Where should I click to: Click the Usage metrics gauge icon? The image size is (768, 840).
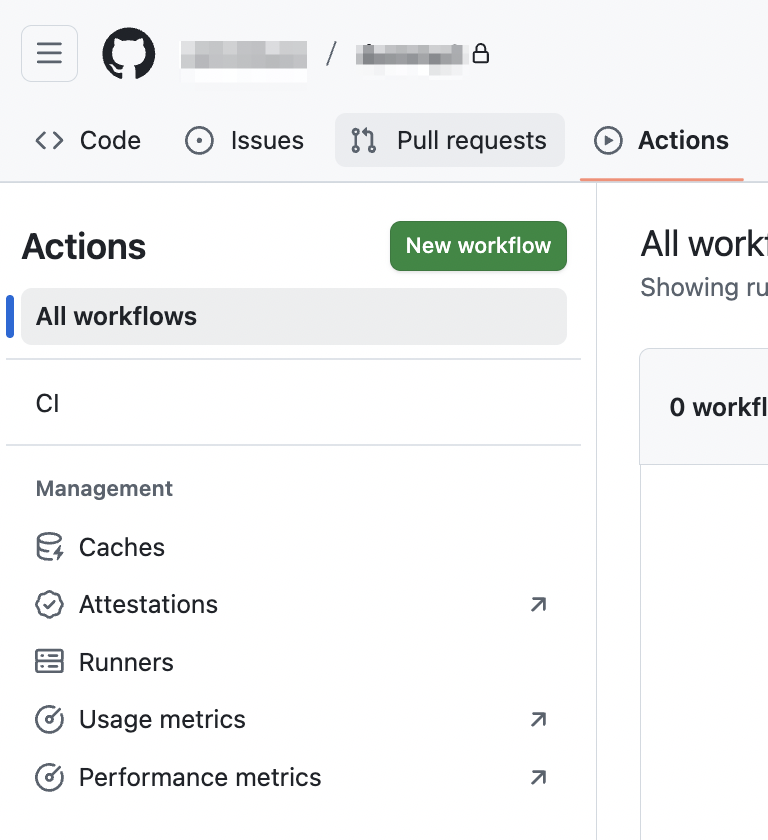click(x=49, y=719)
